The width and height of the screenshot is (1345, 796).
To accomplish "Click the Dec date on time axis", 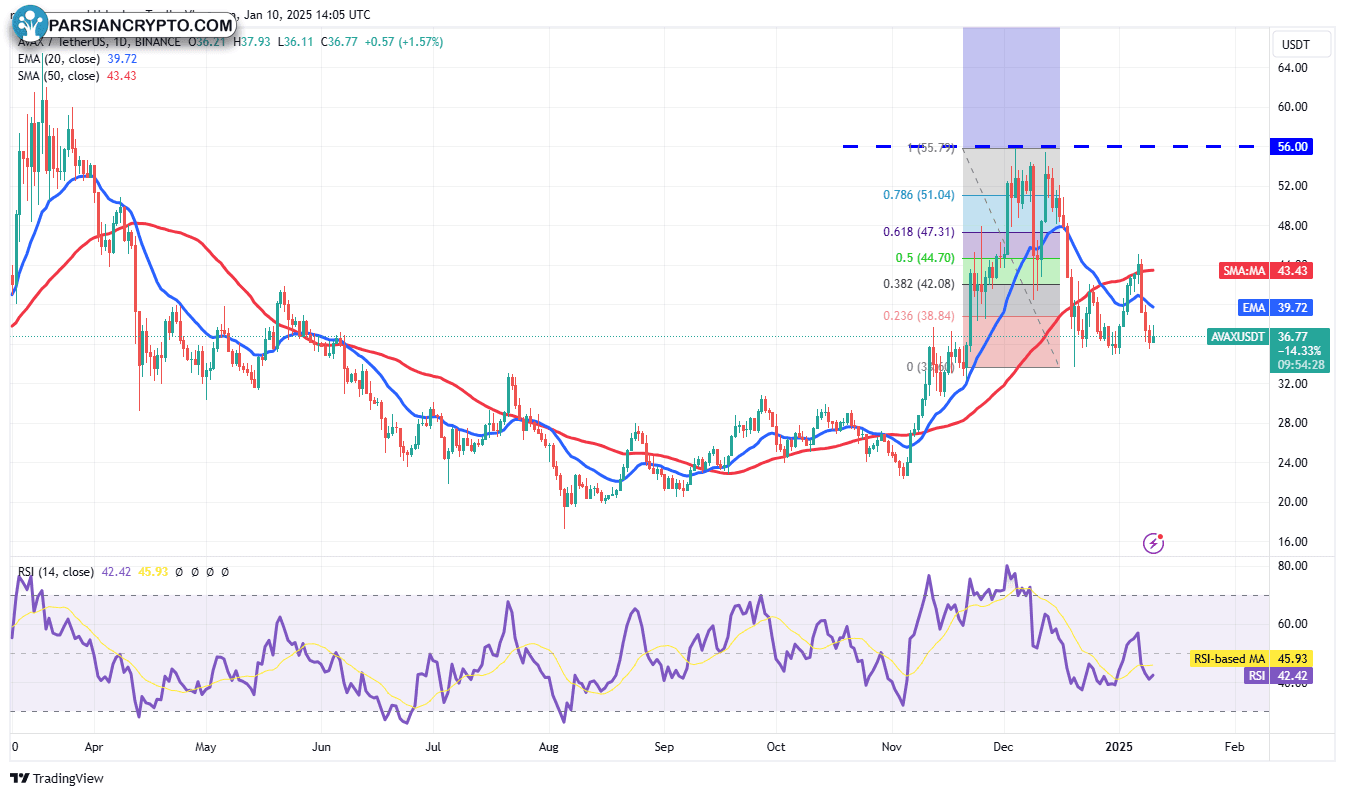I will (x=1004, y=747).
